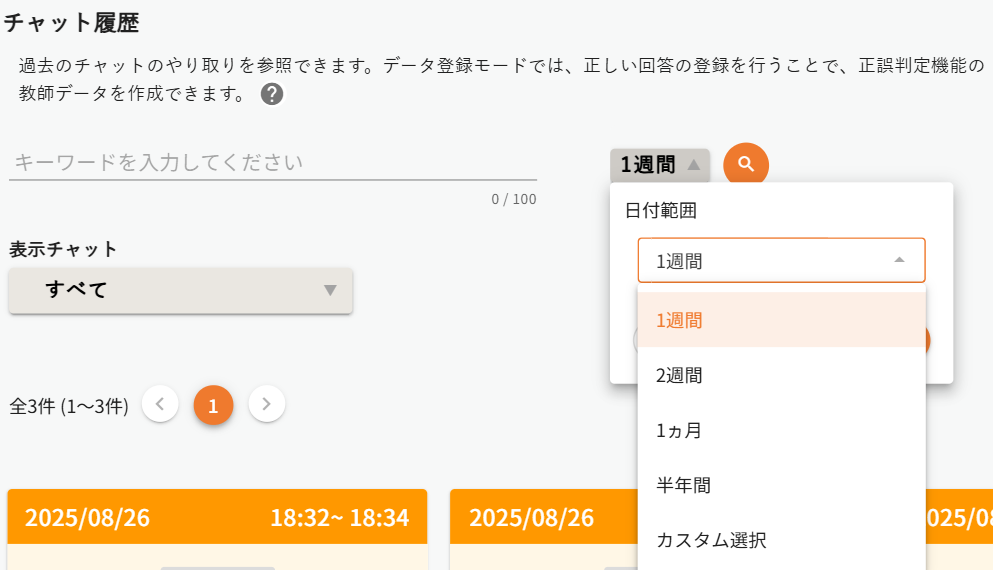Click the orange search magnifier button
Screen dimensions: 993x570
[746, 164]
